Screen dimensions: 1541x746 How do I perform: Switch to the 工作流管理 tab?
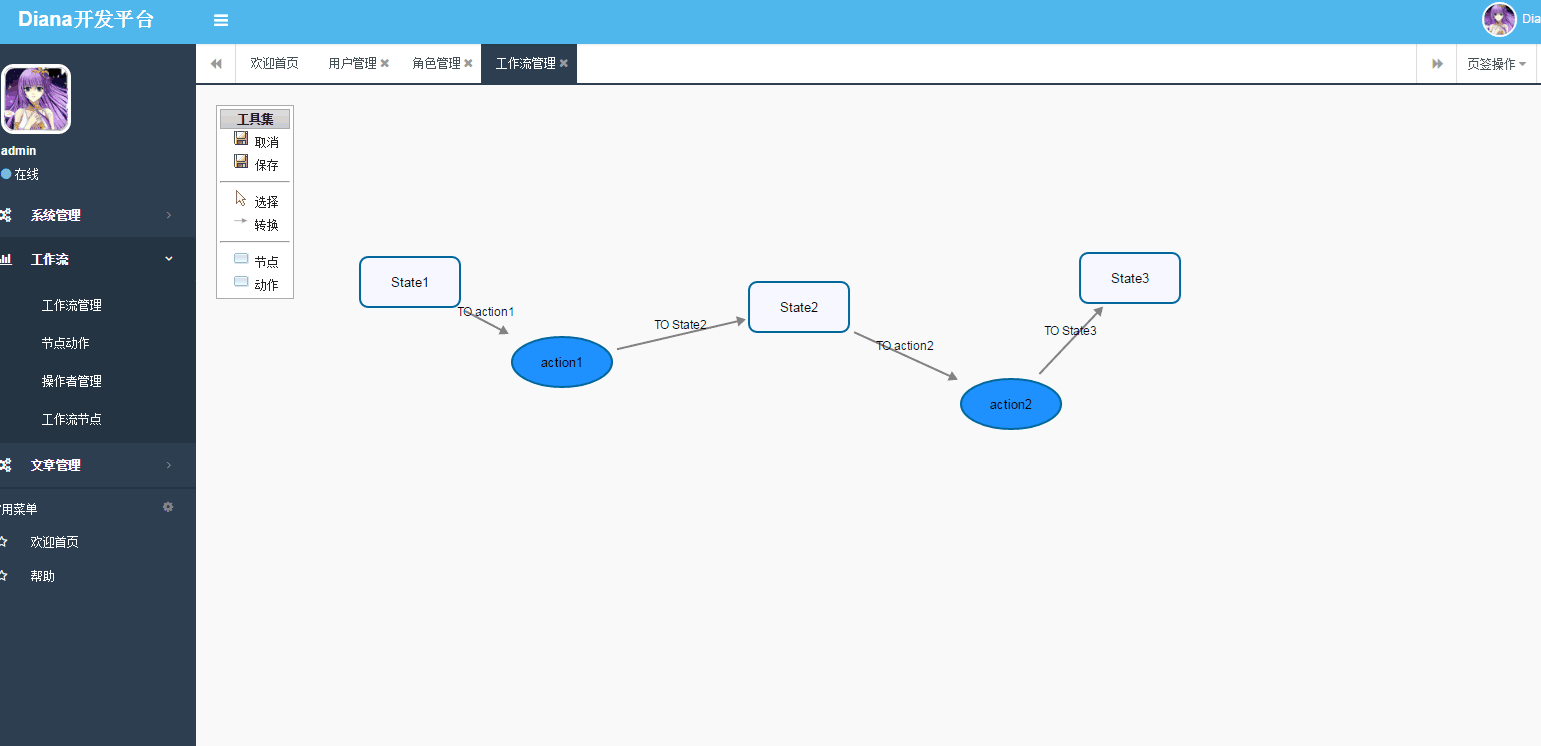pos(525,63)
